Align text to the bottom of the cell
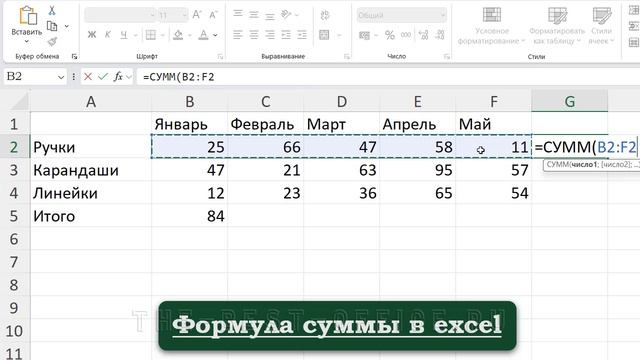 [269, 15]
